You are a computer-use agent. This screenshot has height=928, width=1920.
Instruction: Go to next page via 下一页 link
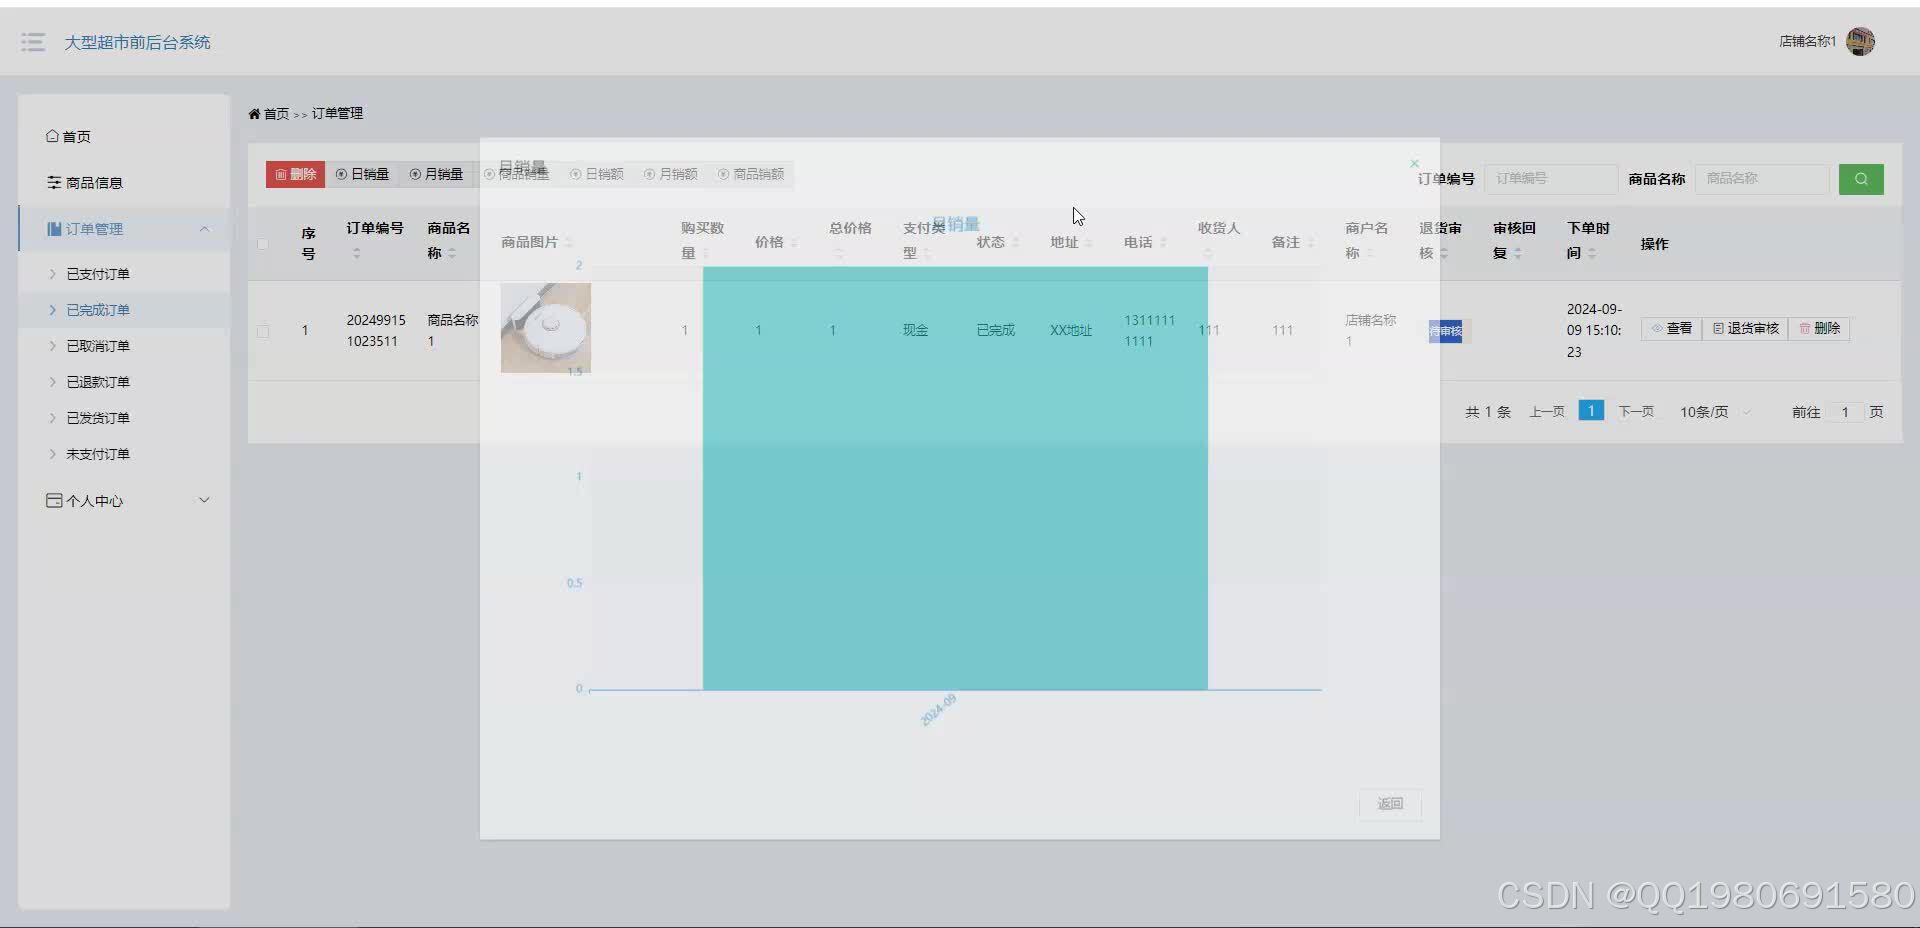[1636, 410]
